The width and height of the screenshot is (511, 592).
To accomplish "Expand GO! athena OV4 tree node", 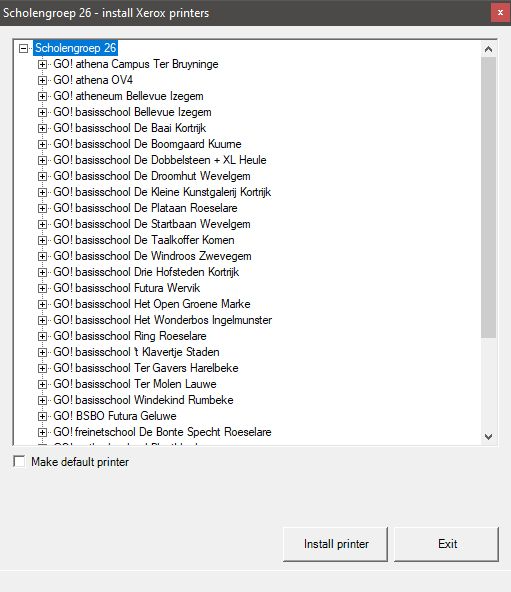I will pos(42,80).
